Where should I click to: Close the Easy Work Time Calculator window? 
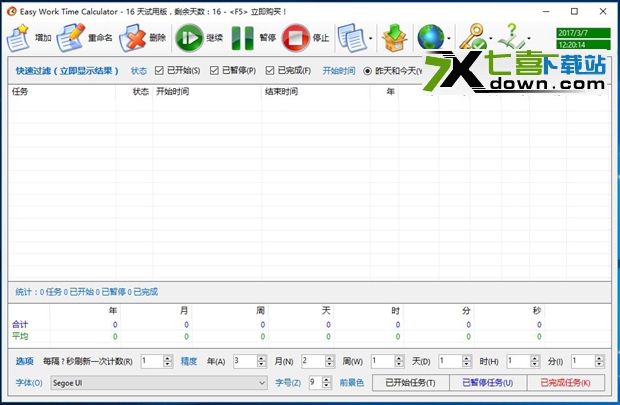(x=603, y=11)
